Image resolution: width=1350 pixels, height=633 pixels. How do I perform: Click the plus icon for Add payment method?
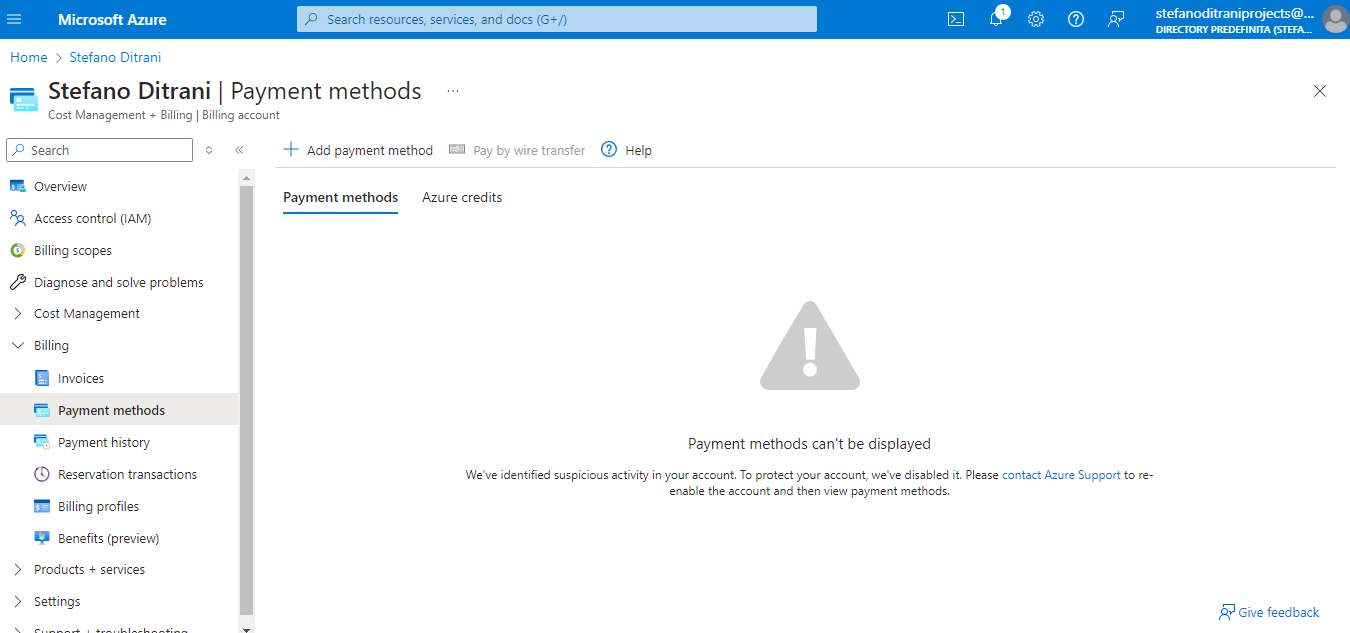click(291, 149)
